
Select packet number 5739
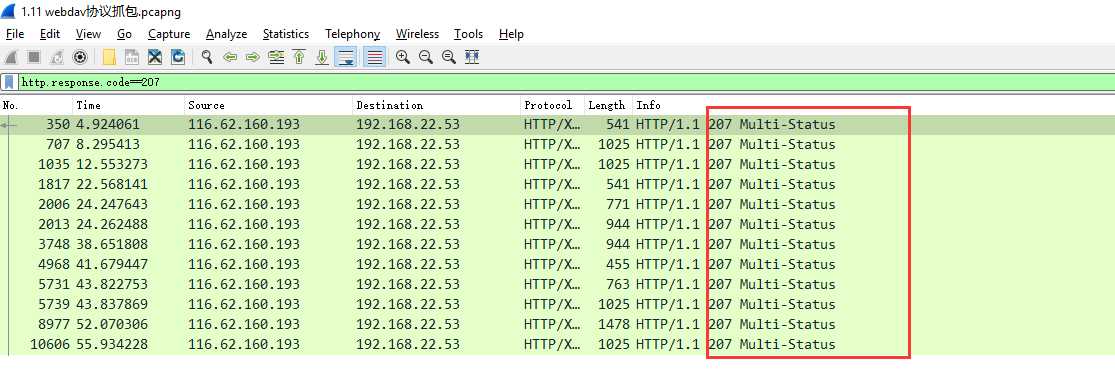pos(558,304)
